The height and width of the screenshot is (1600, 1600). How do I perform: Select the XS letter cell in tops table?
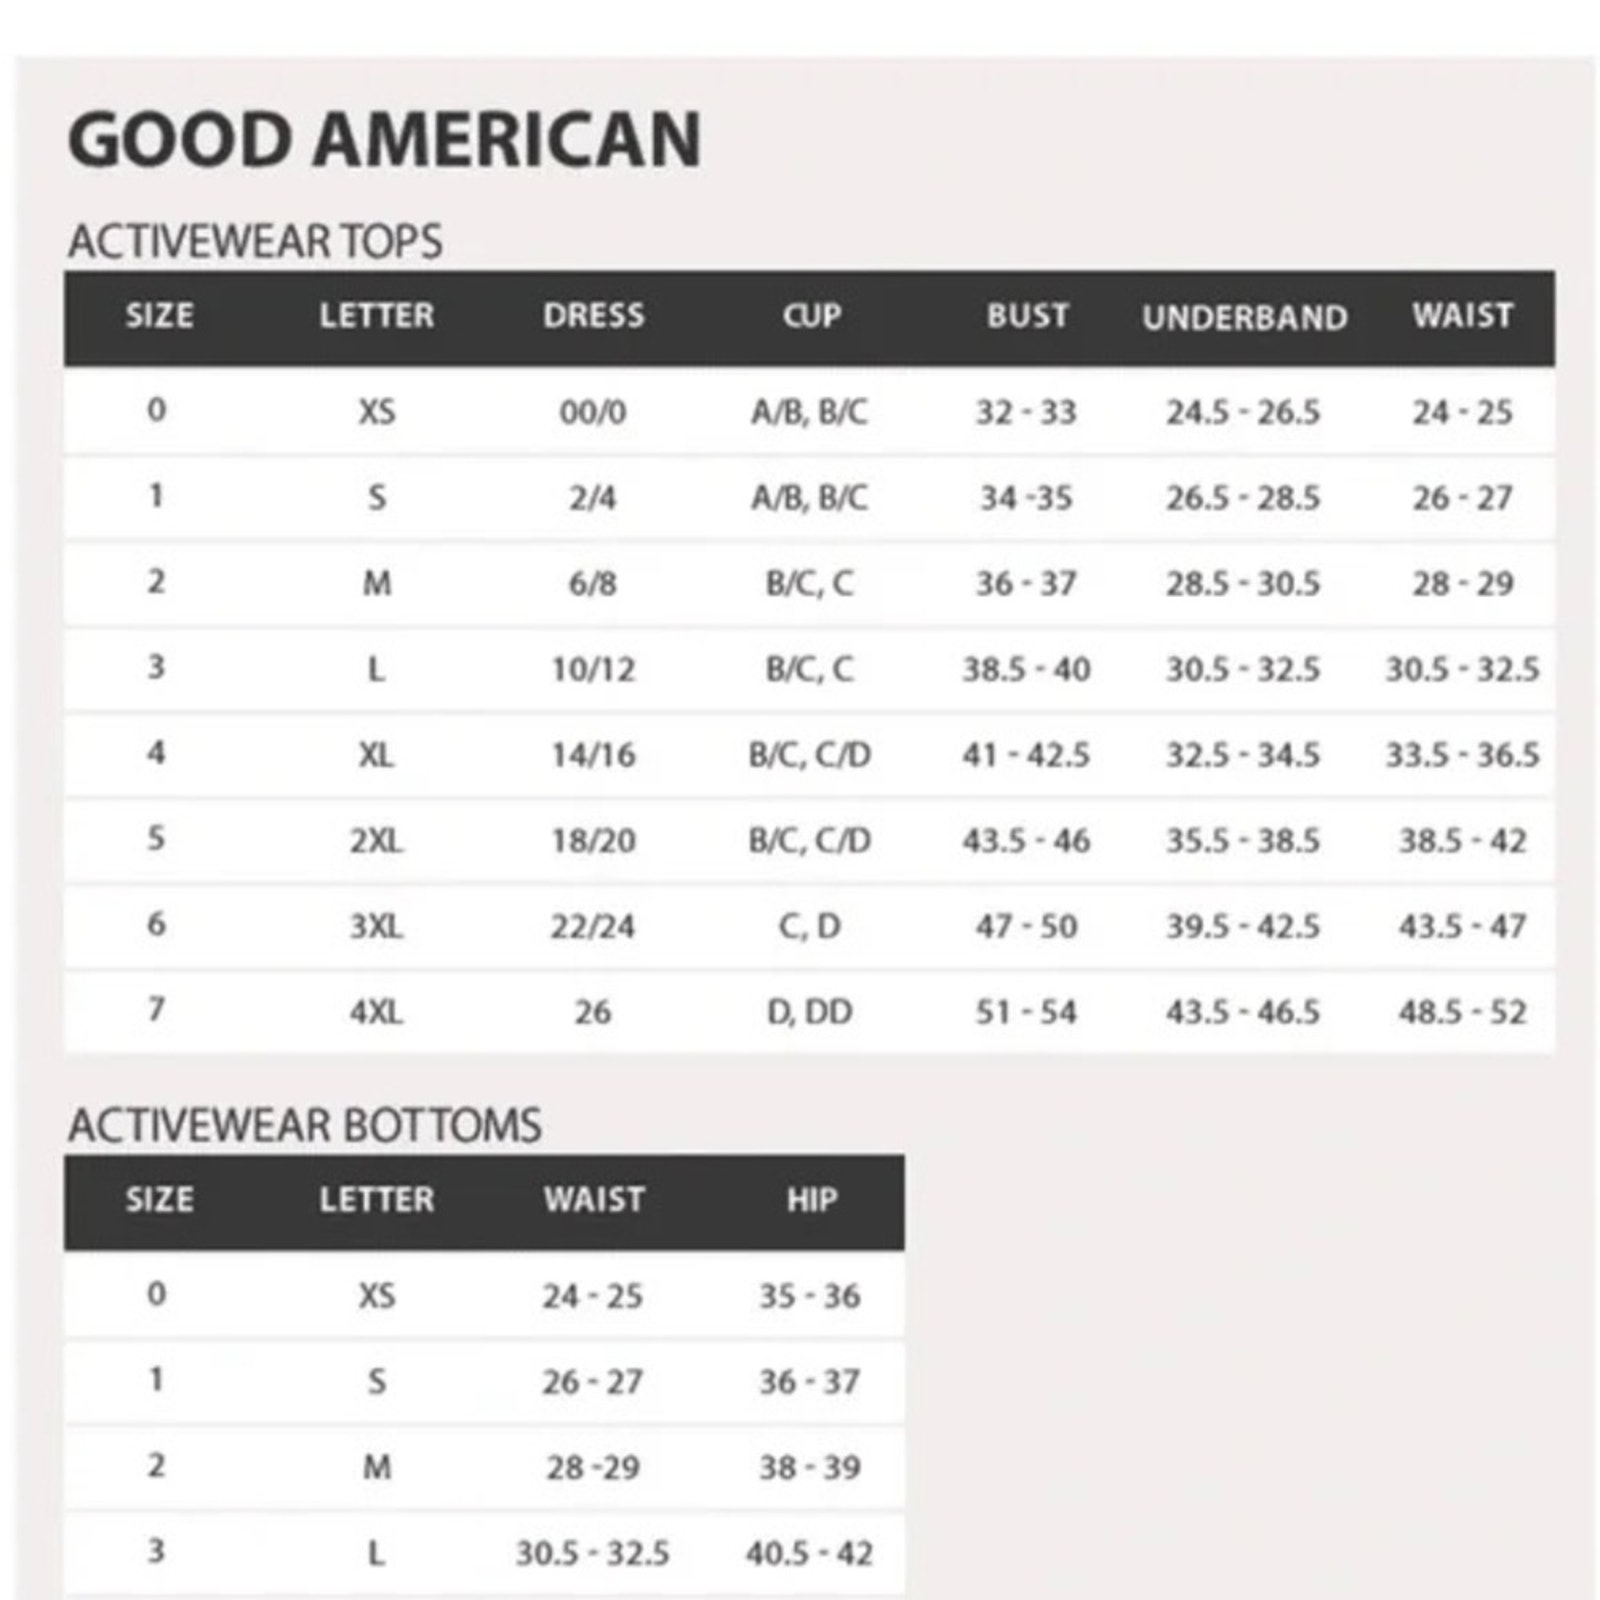377,412
